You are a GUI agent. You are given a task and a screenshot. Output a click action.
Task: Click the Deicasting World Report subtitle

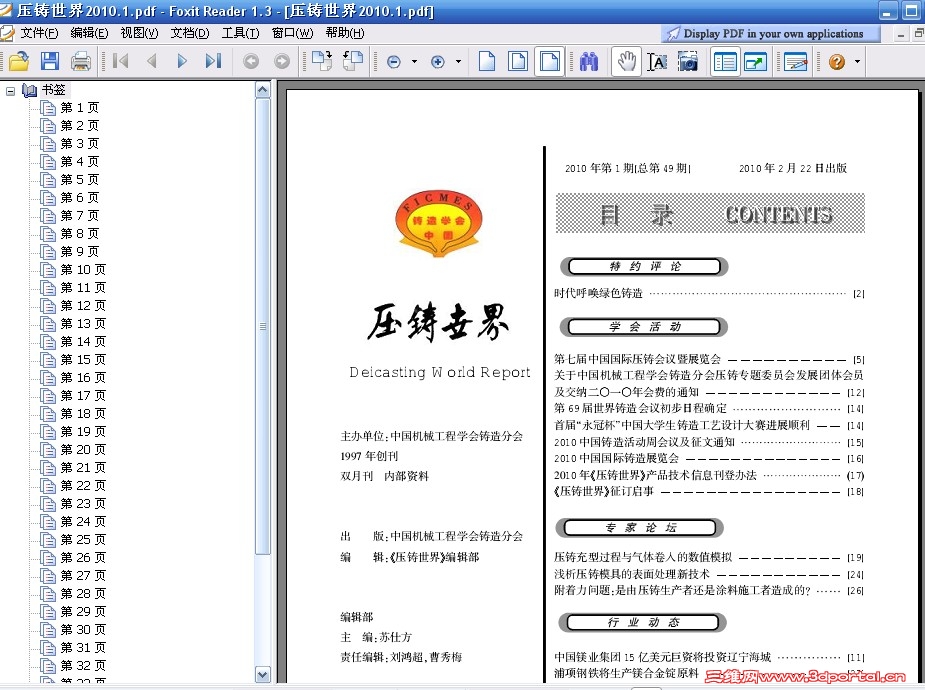coord(440,372)
